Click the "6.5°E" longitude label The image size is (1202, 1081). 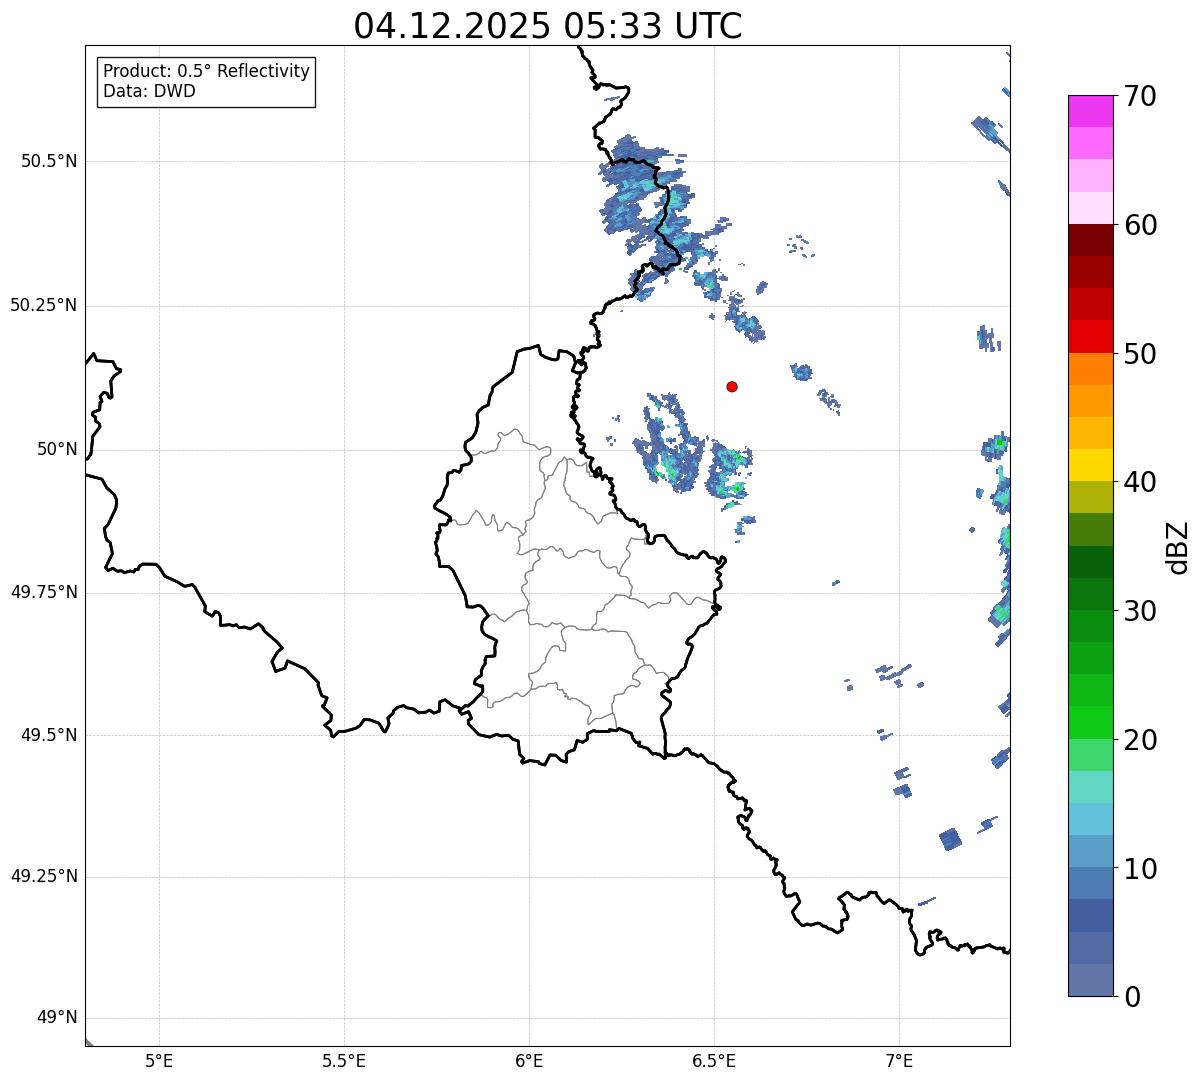point(714,1060)
